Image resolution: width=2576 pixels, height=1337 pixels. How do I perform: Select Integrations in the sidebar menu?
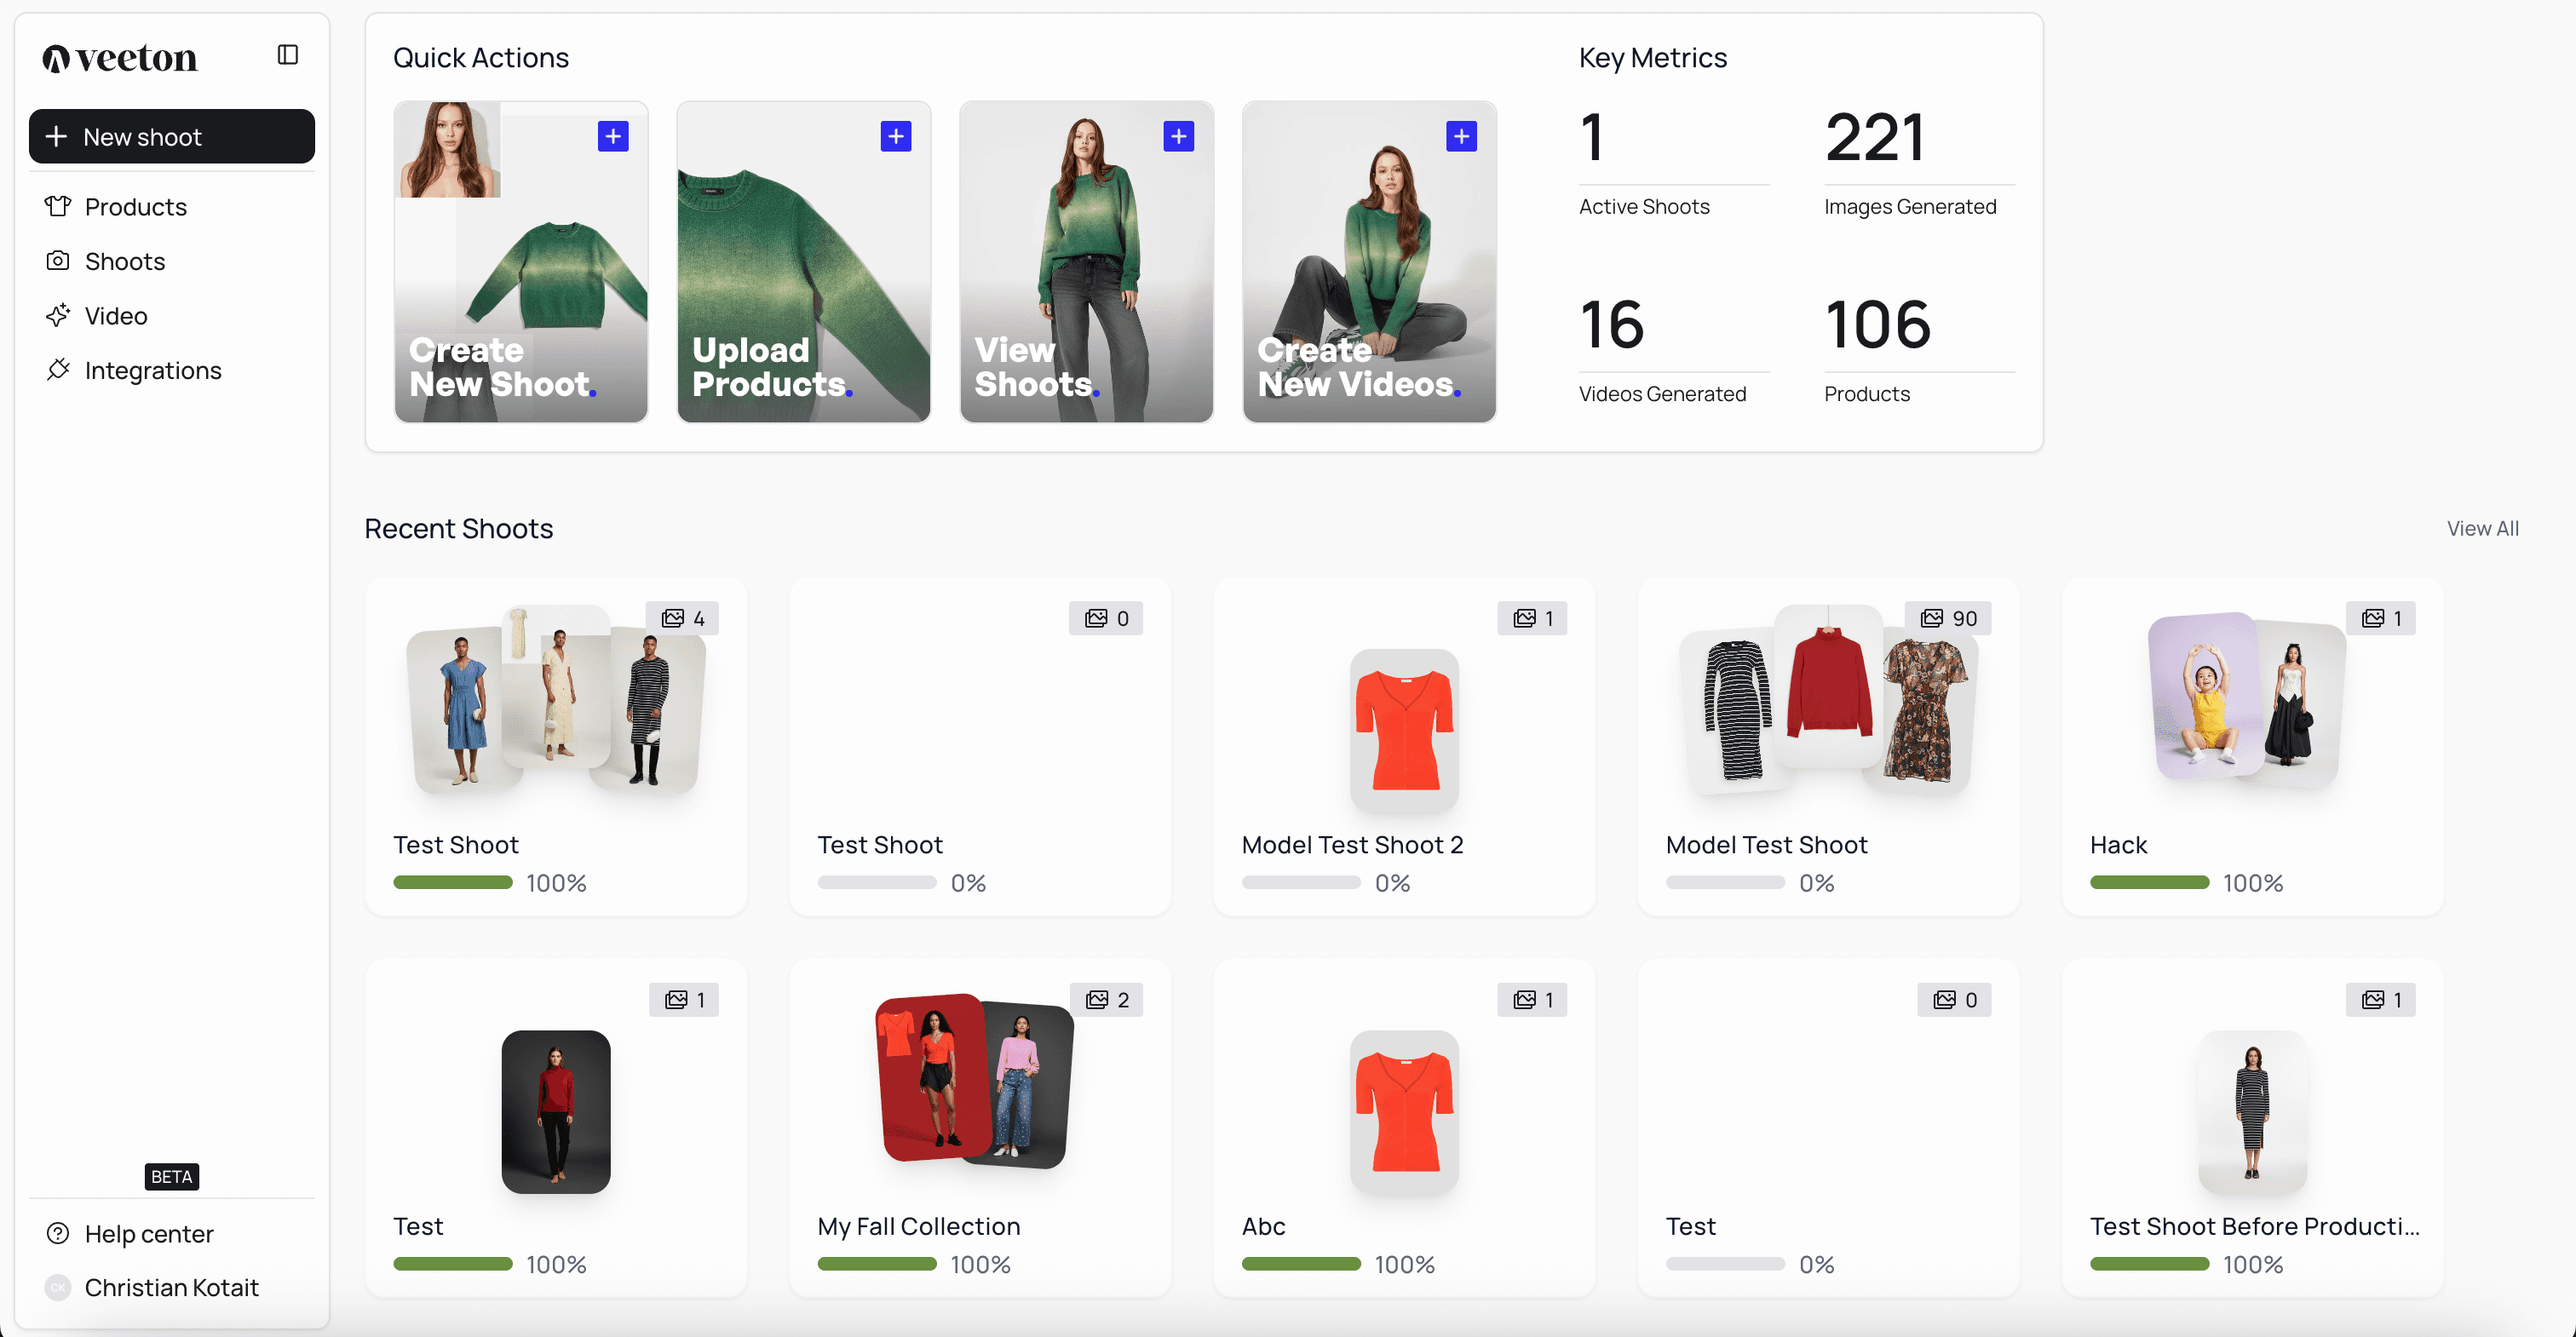pyautogui.click(x=153, y=370)
